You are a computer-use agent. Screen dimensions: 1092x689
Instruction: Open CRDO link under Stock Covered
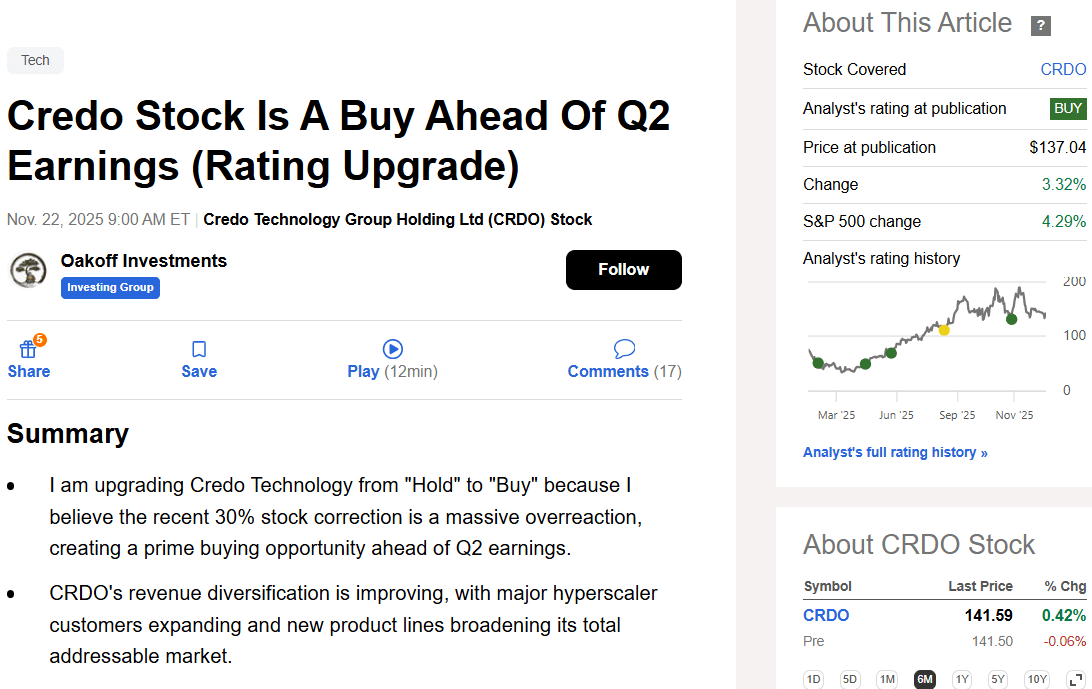1063,69
